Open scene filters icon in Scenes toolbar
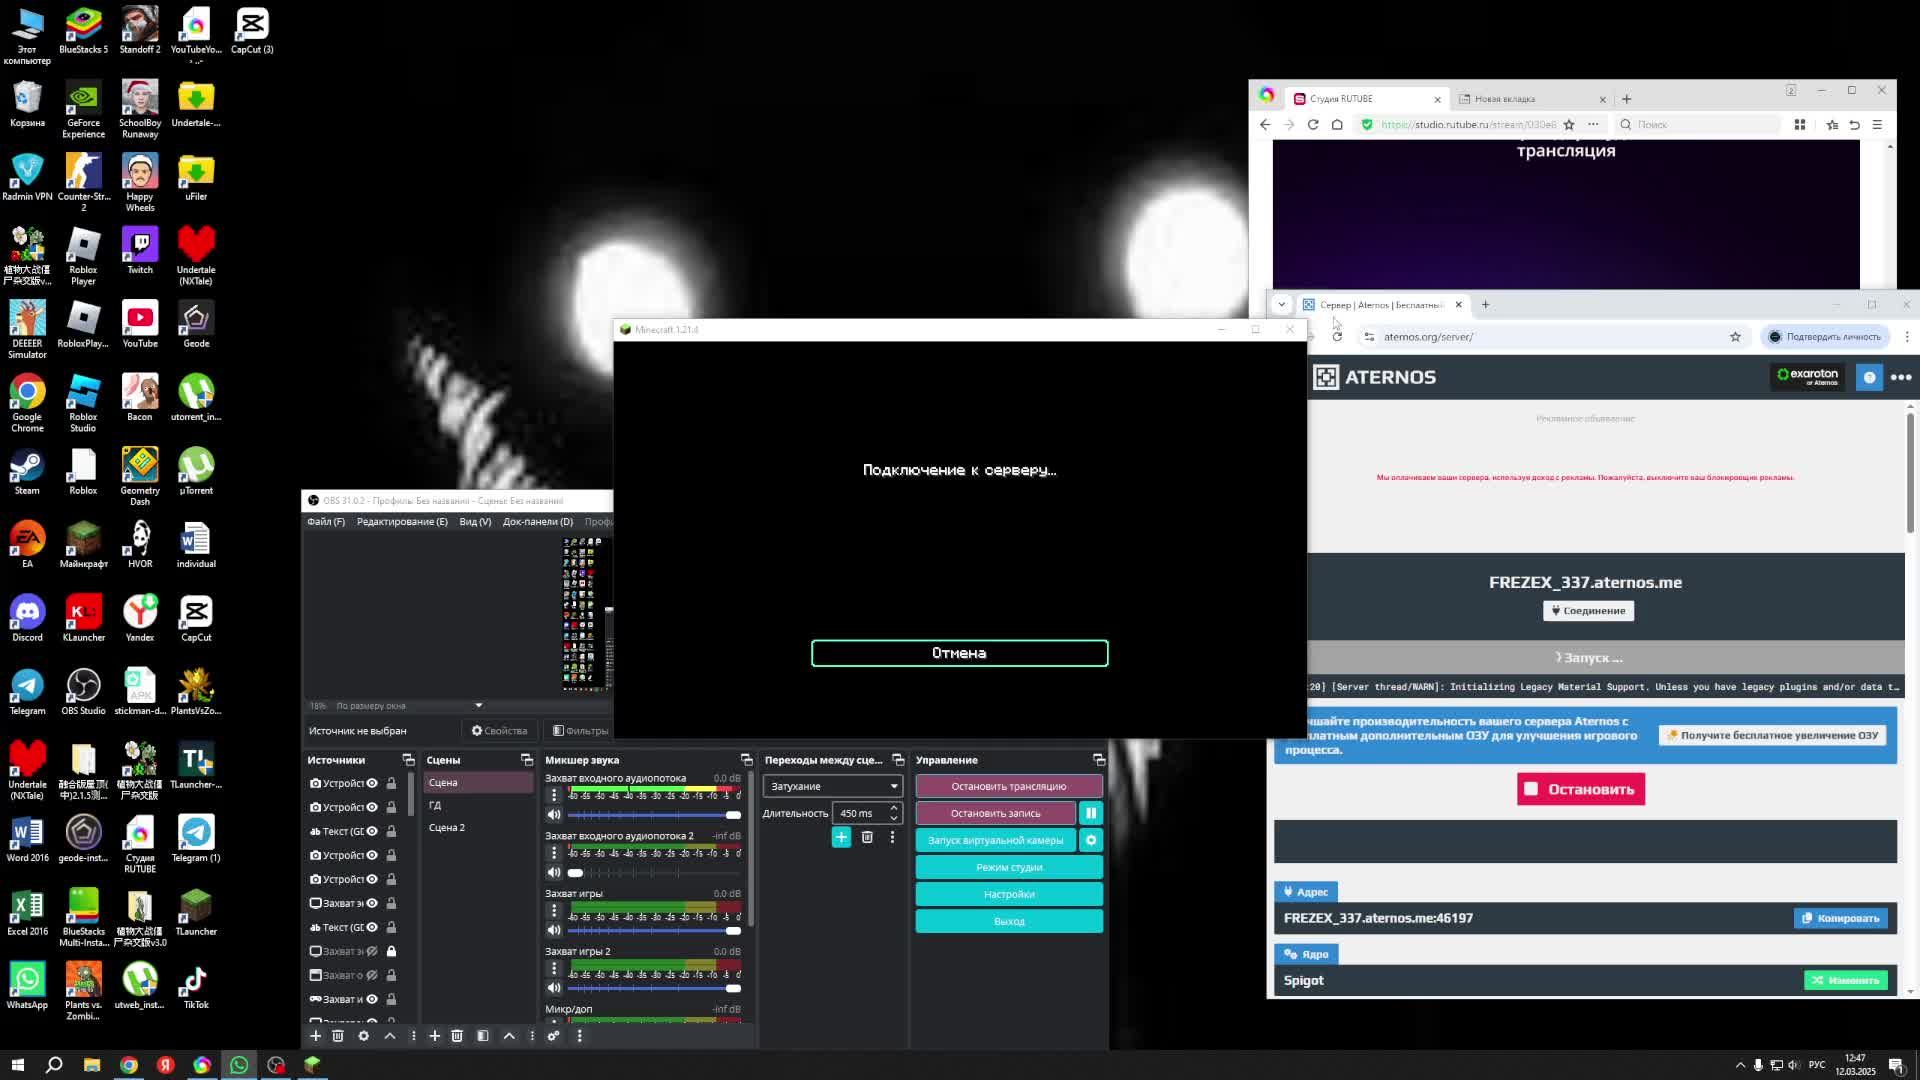This screenshot has width=1920, height=1080. tap(482, 1036)
